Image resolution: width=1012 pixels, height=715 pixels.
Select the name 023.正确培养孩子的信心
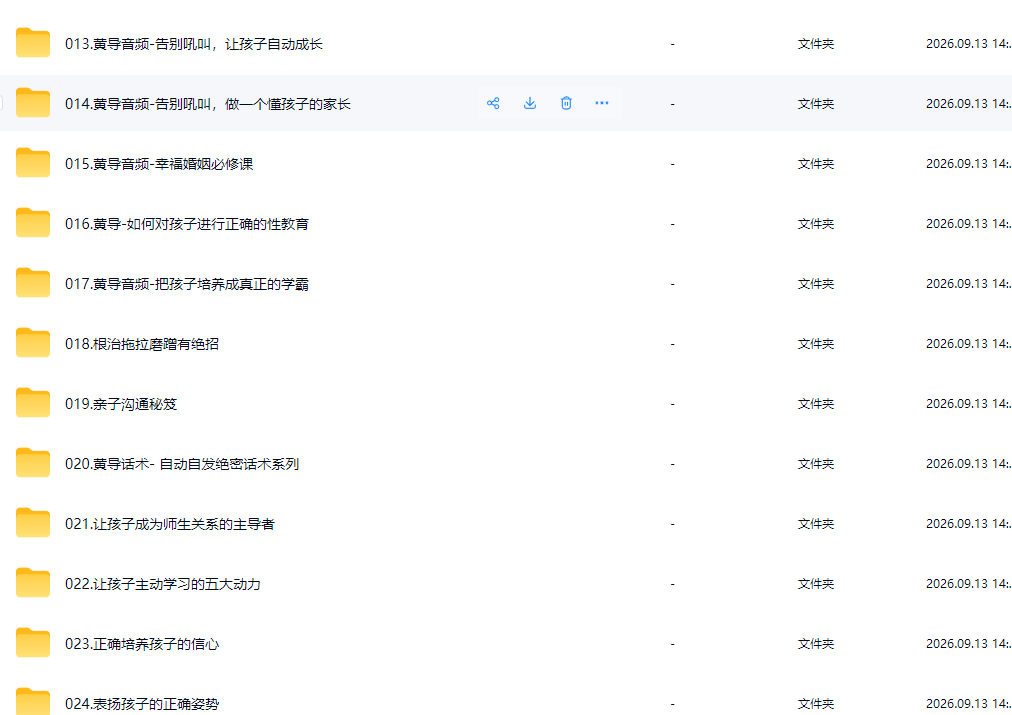[142, 644]
